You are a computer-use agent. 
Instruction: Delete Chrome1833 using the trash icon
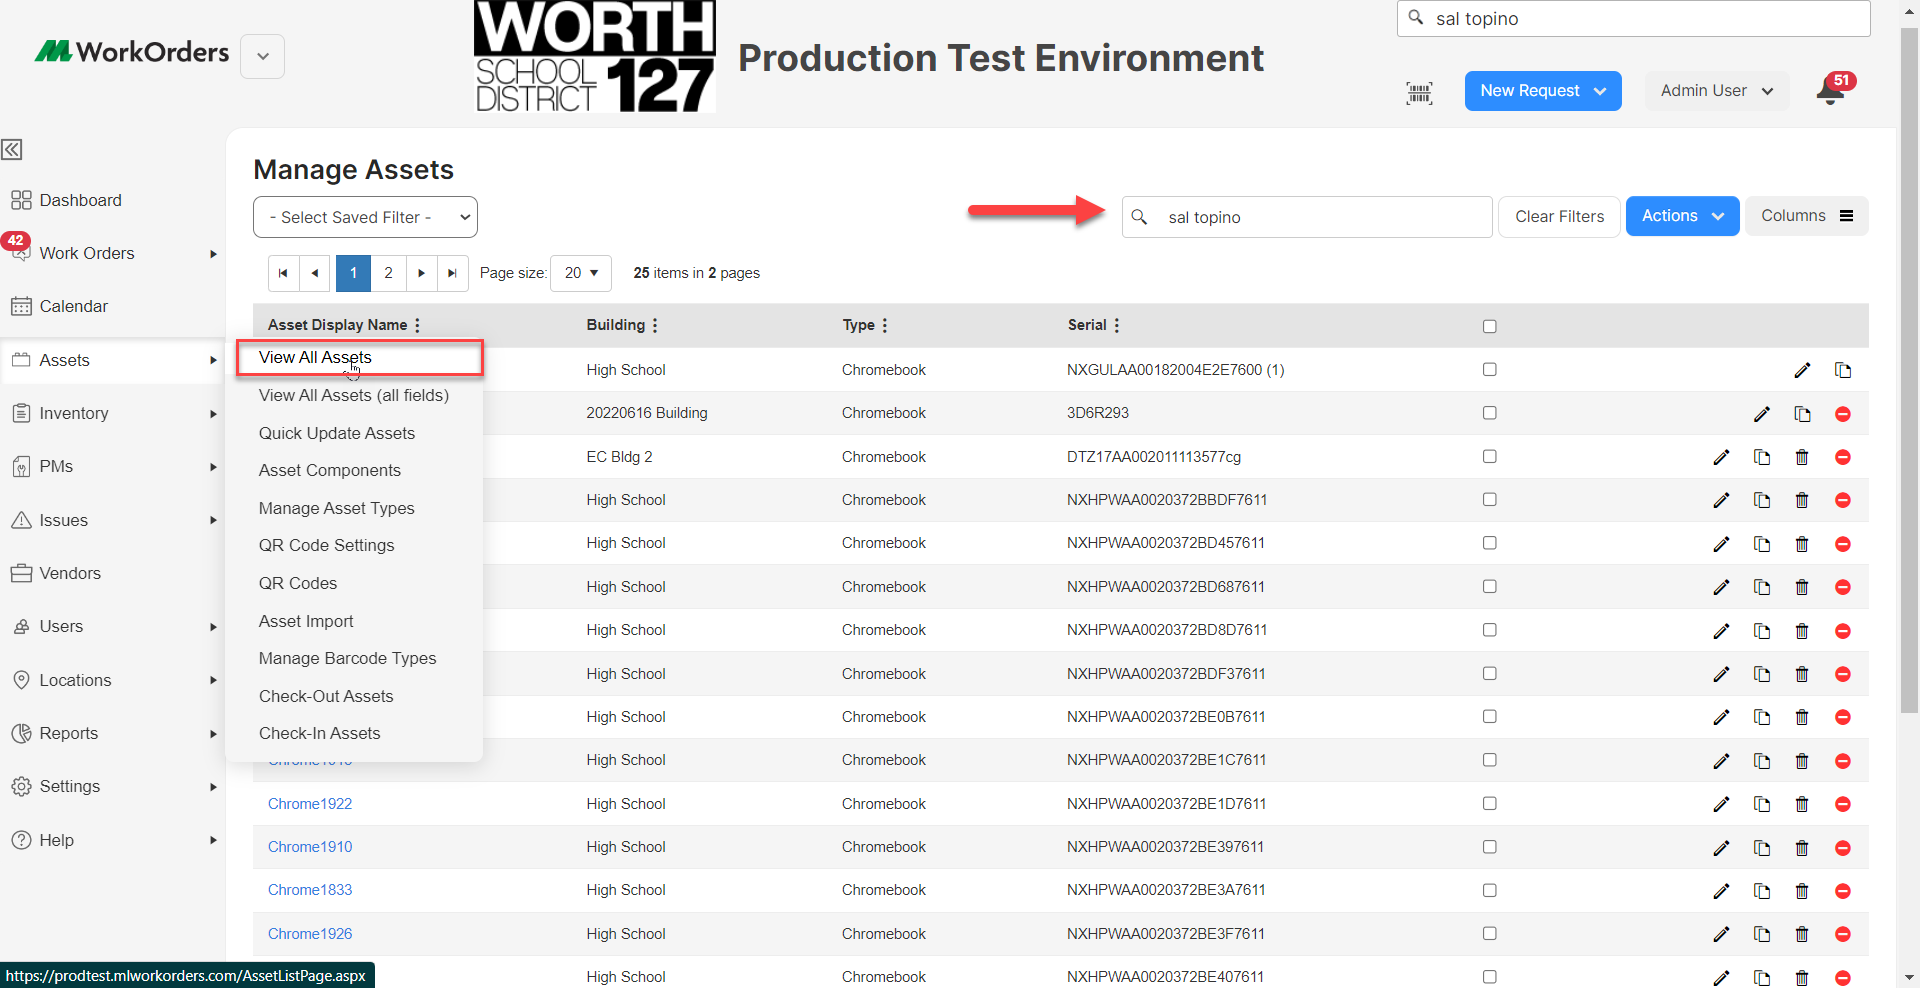point(1802,890)
